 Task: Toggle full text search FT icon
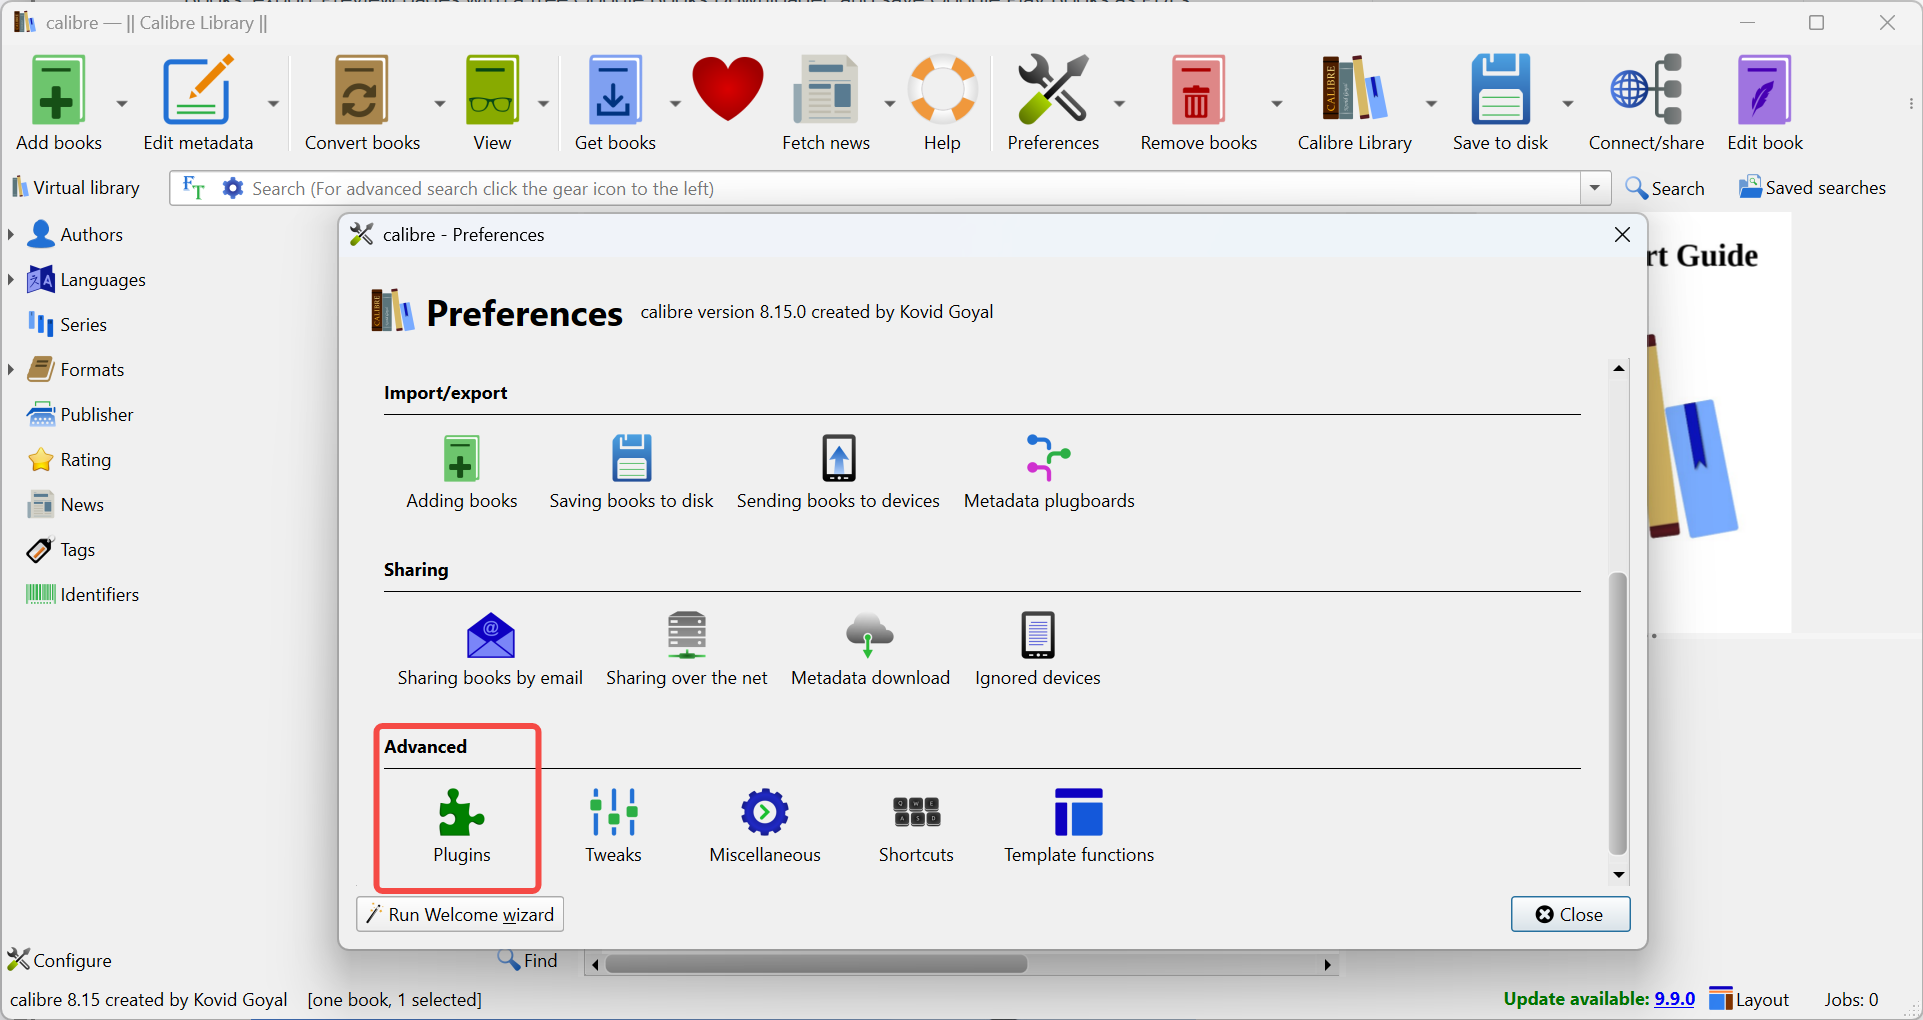(x=194, y=188)
